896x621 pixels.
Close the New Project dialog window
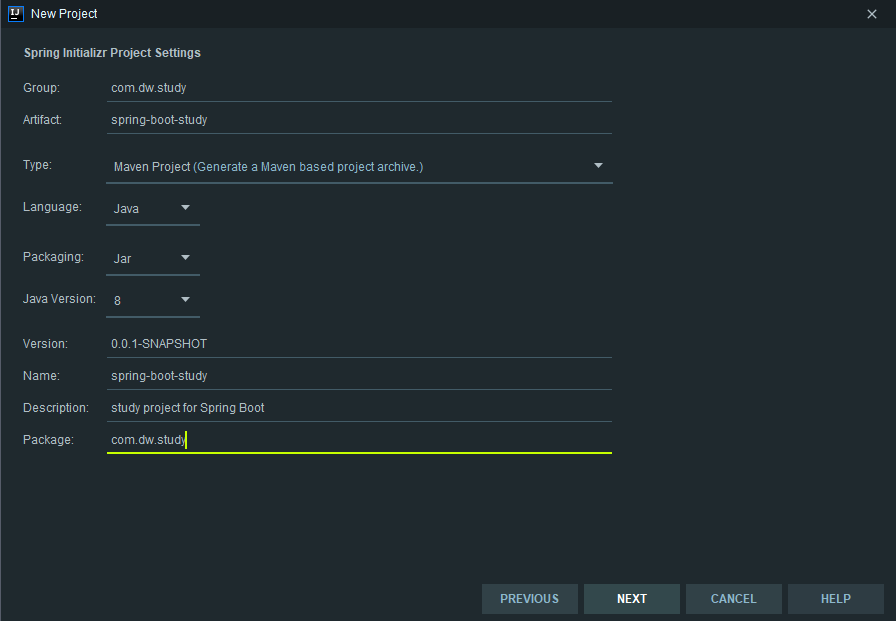(x=872, y=14)
